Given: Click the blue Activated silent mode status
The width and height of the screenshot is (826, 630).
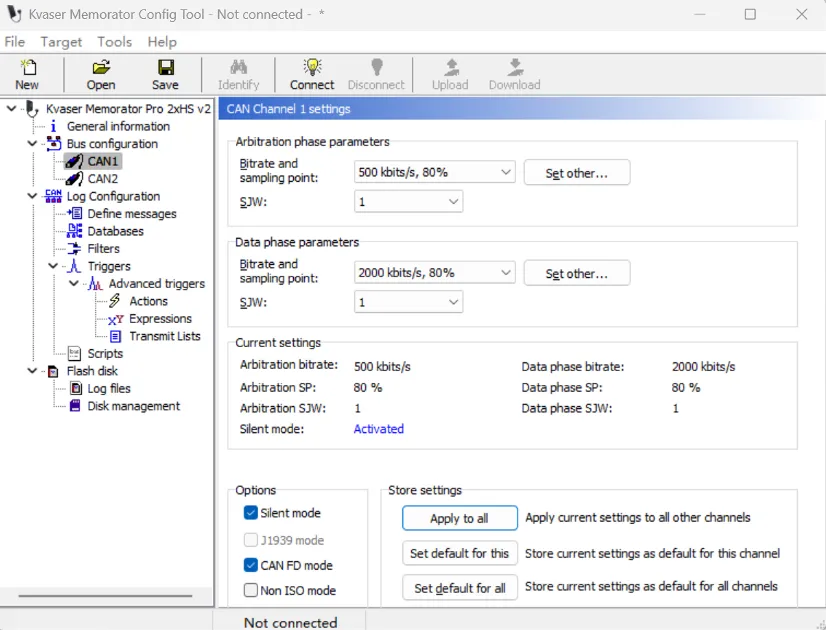Looking at the screenshot, I should tap(379, 429).
